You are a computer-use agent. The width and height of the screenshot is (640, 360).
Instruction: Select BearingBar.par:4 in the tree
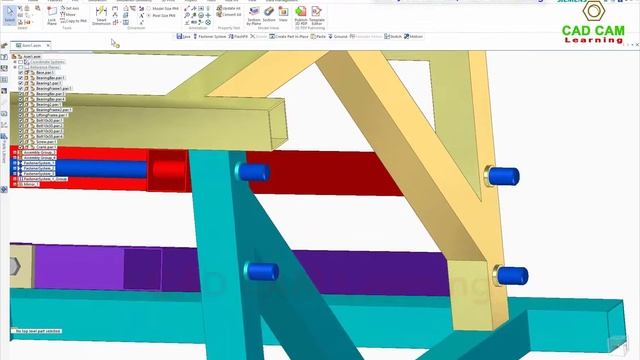[x=51, y=99]
